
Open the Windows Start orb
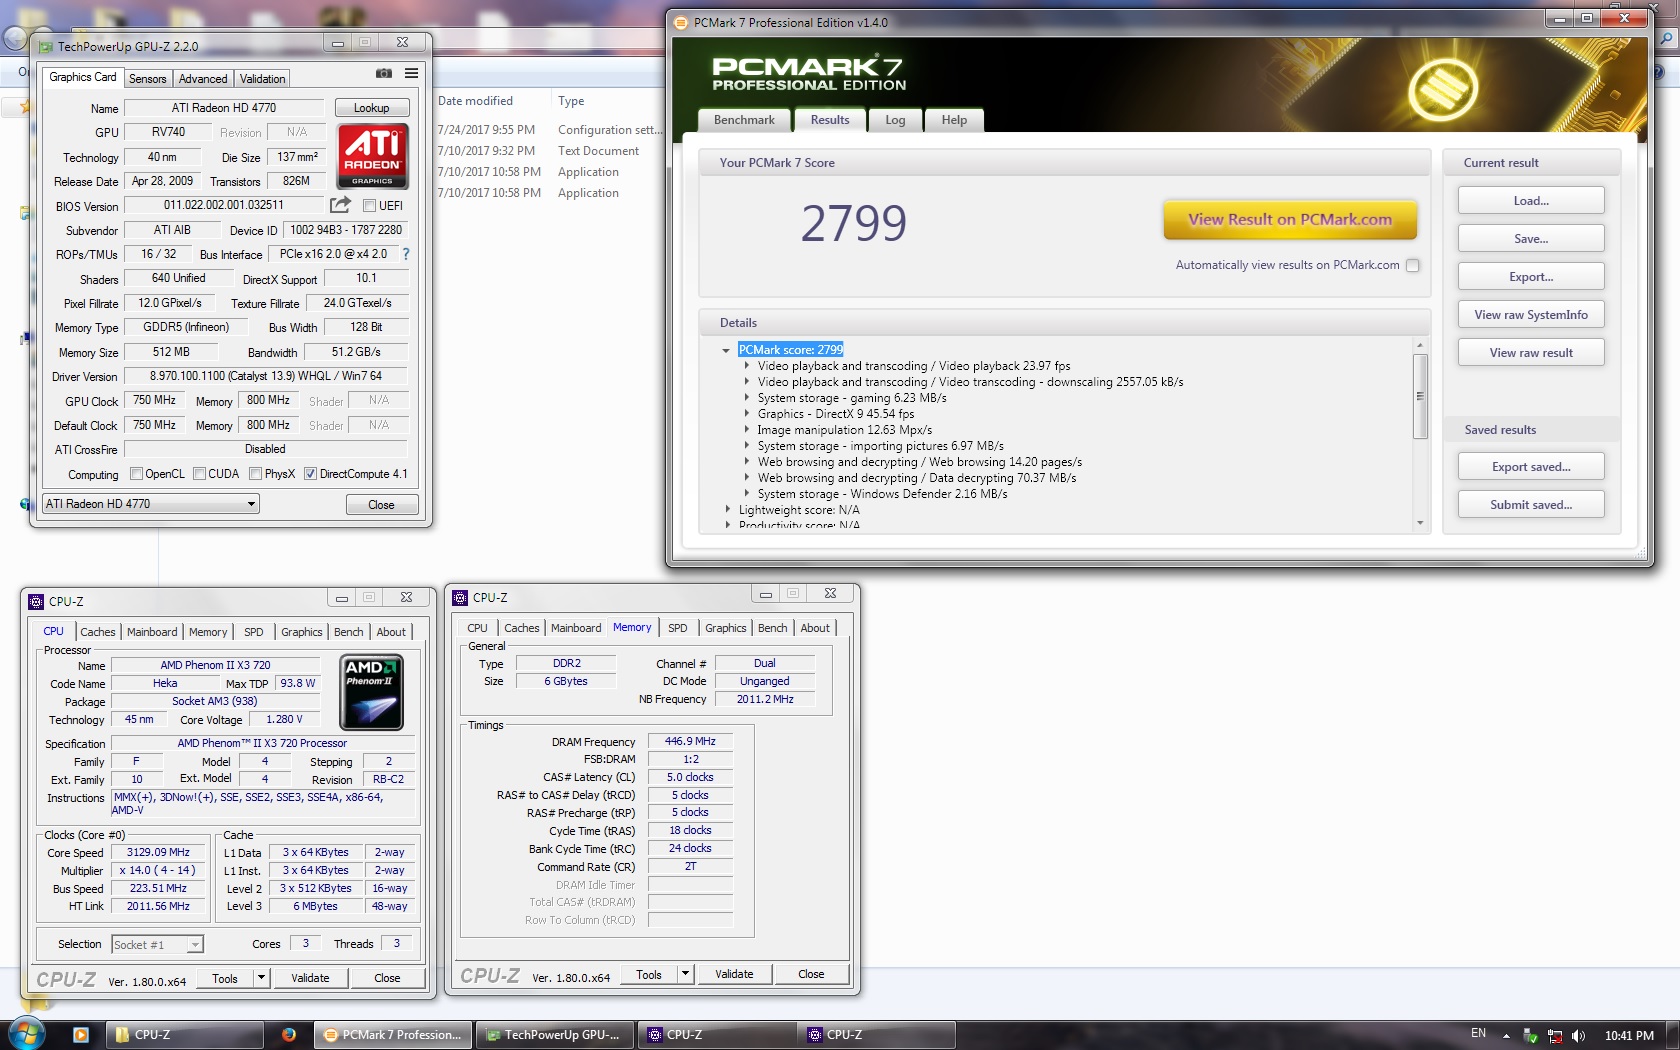tap(25, 1033)
